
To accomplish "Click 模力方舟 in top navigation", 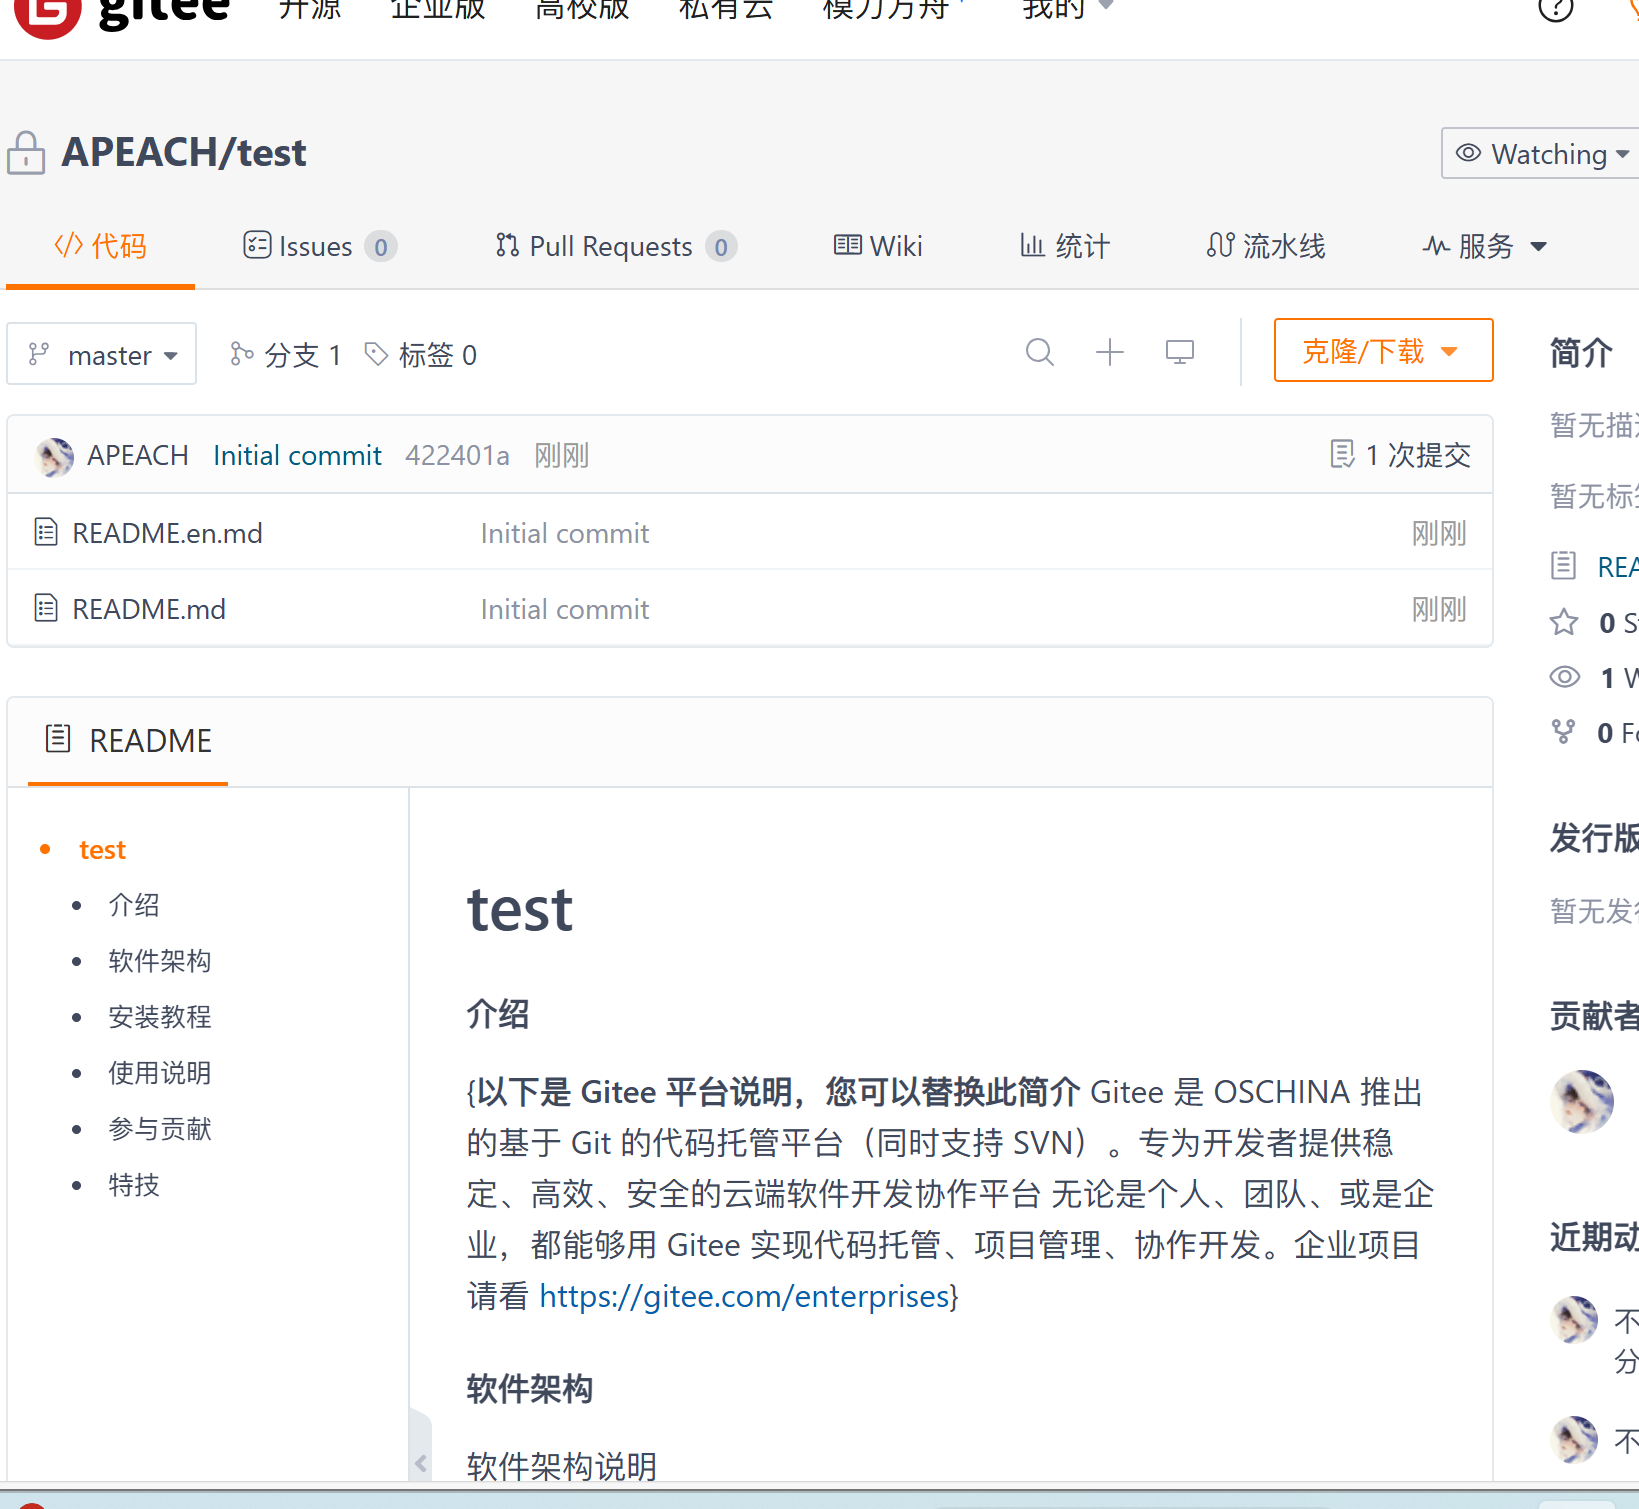I will point(886,9).
